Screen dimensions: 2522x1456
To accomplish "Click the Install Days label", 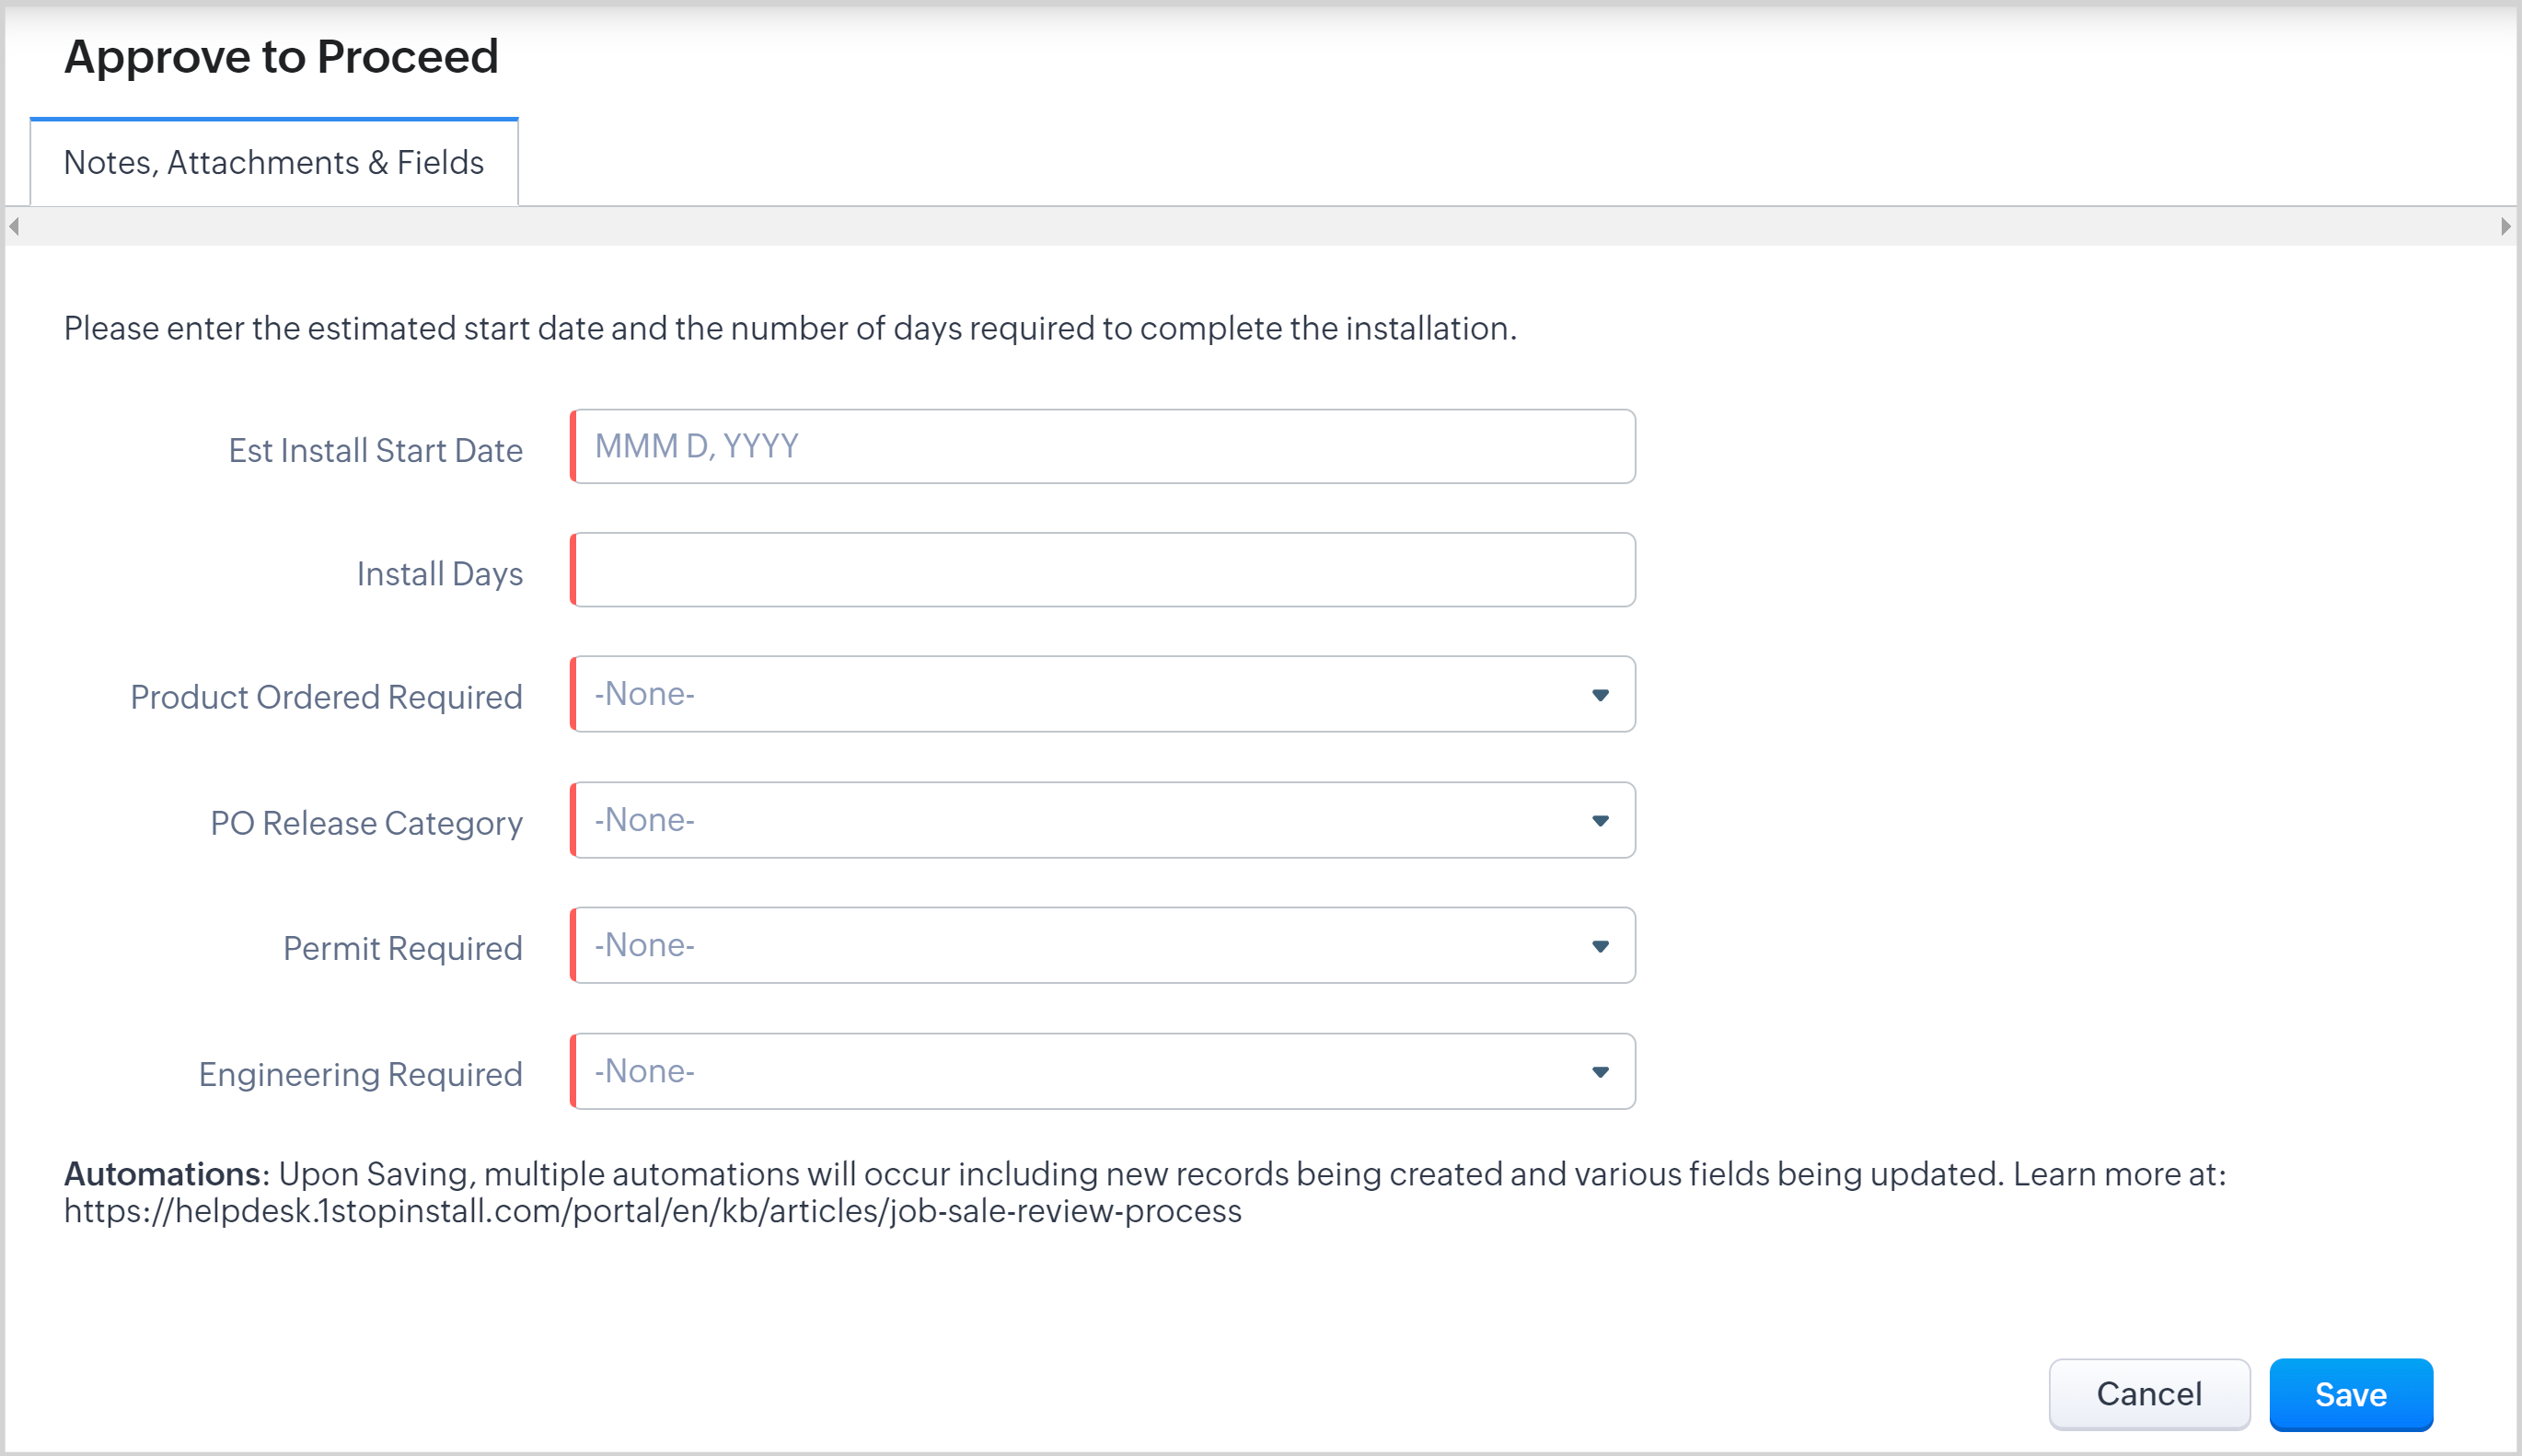I will [x=439, y=574].
